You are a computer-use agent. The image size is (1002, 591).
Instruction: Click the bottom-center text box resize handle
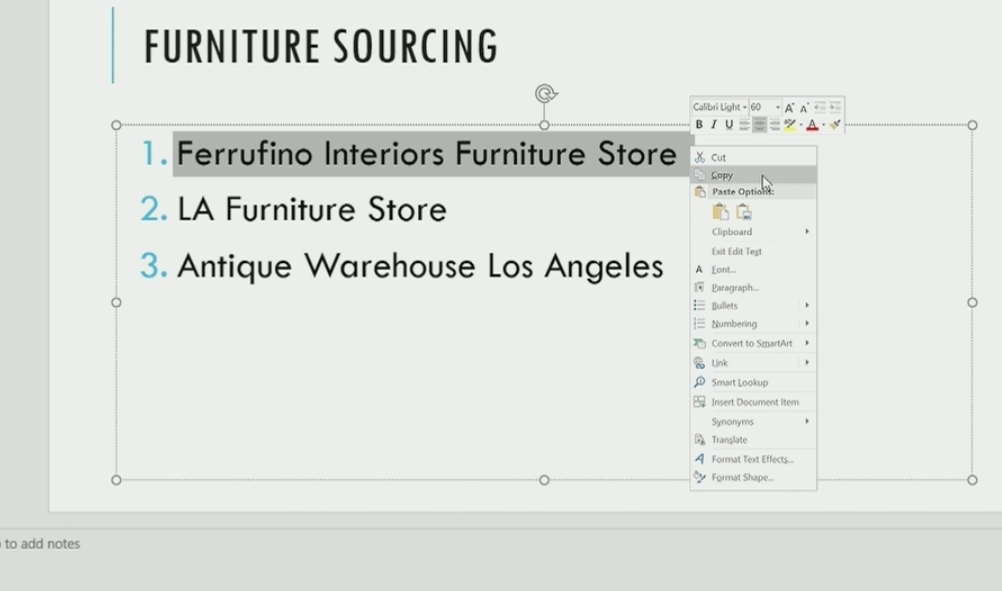pyautogui.click(x=544, y=480)
